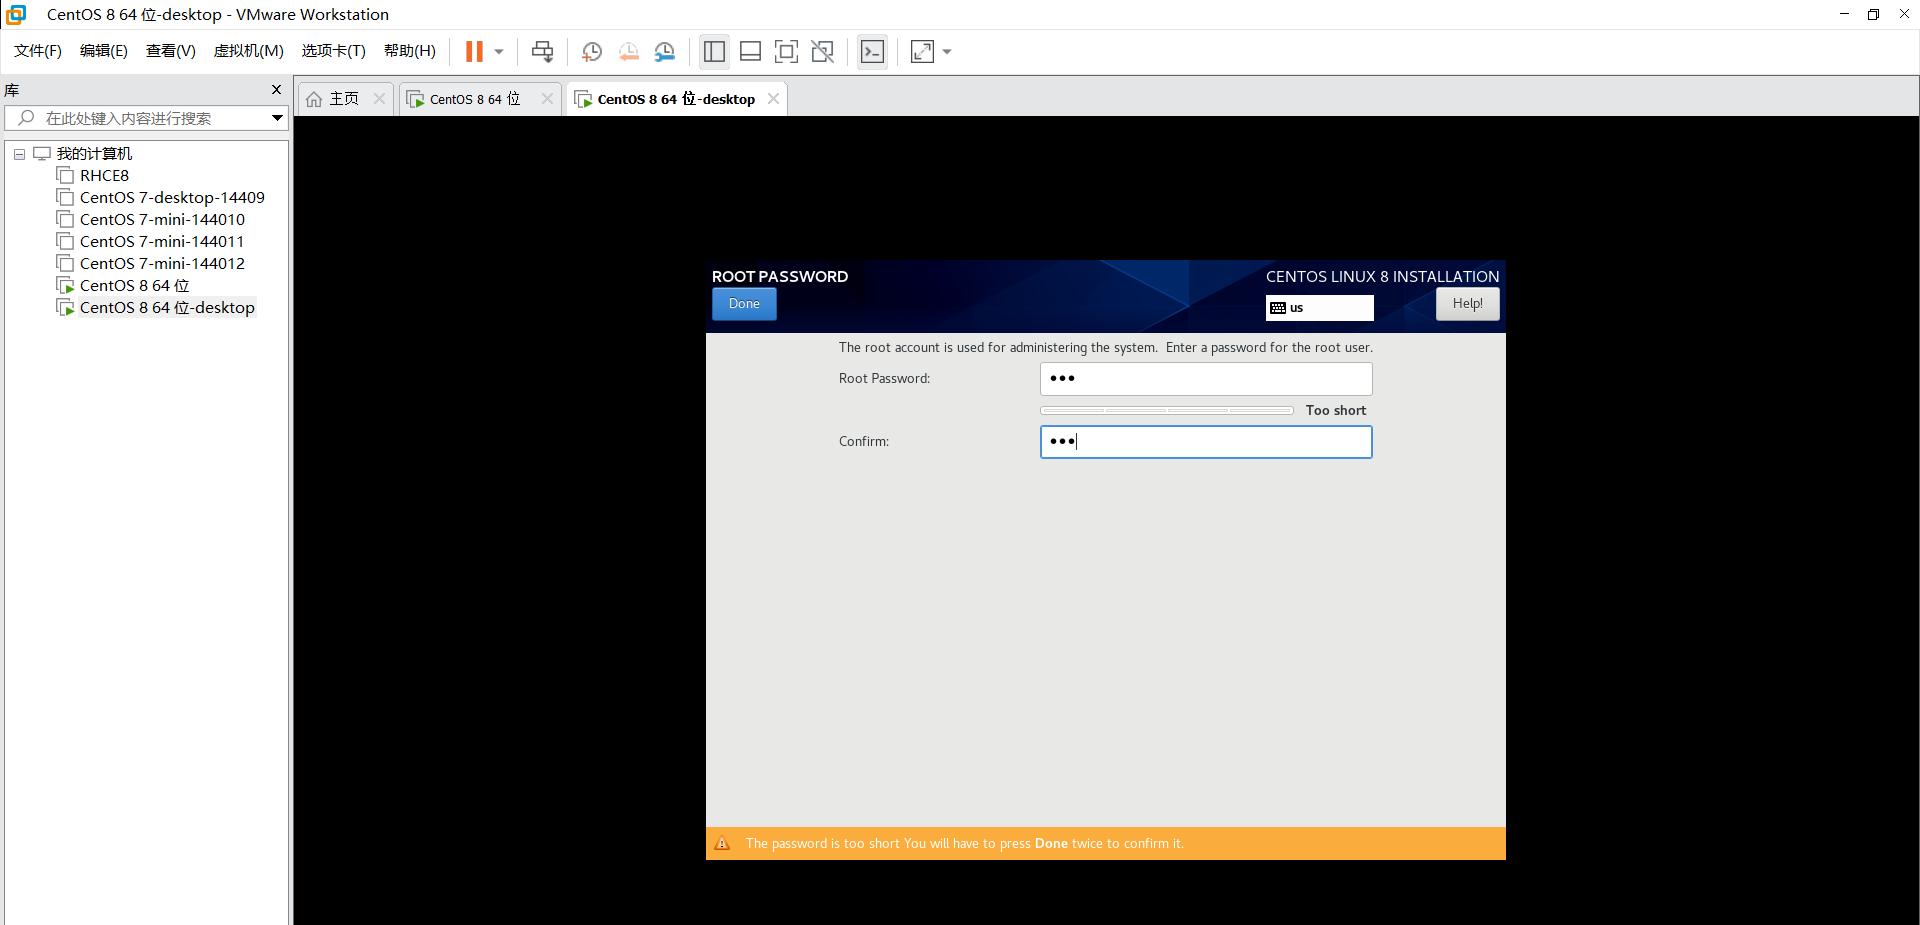Click the too short password warning message

pos(964,844)
